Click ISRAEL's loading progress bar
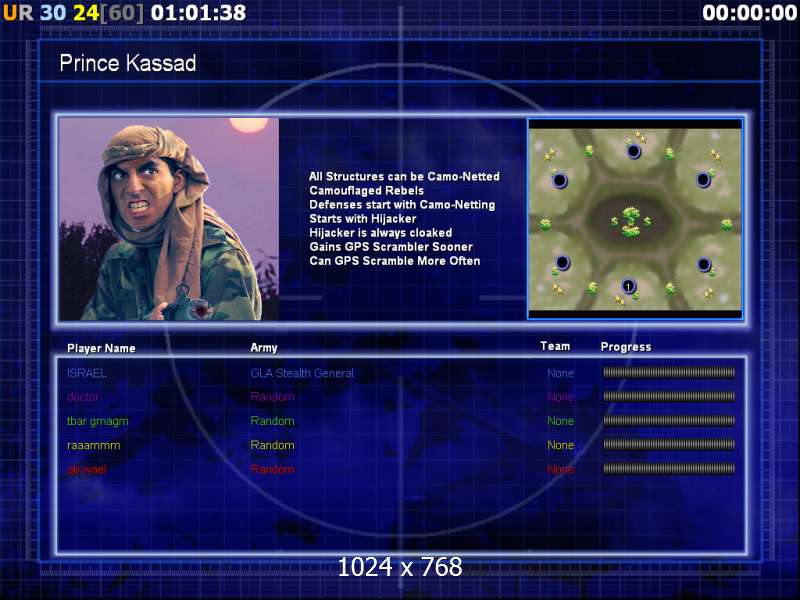The height and width of the screenshot is (600, 800). tap(669, 373)
